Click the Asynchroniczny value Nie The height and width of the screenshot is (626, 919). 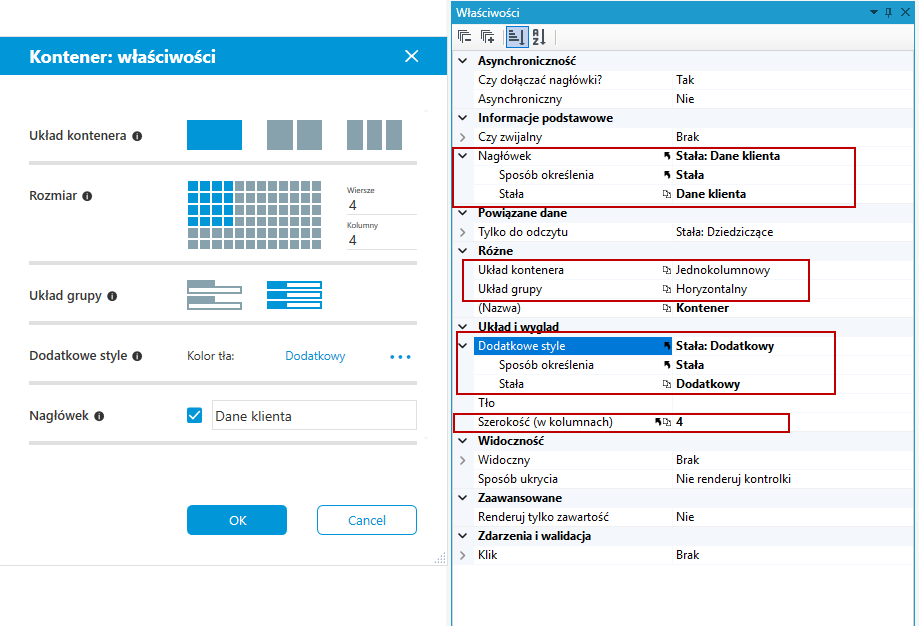[685, 99]
